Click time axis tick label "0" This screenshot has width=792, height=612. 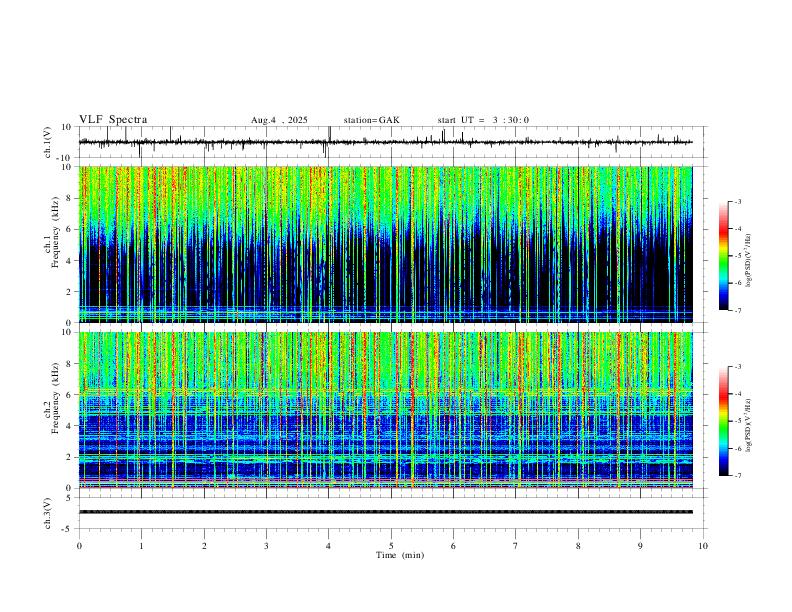[79, 546]
